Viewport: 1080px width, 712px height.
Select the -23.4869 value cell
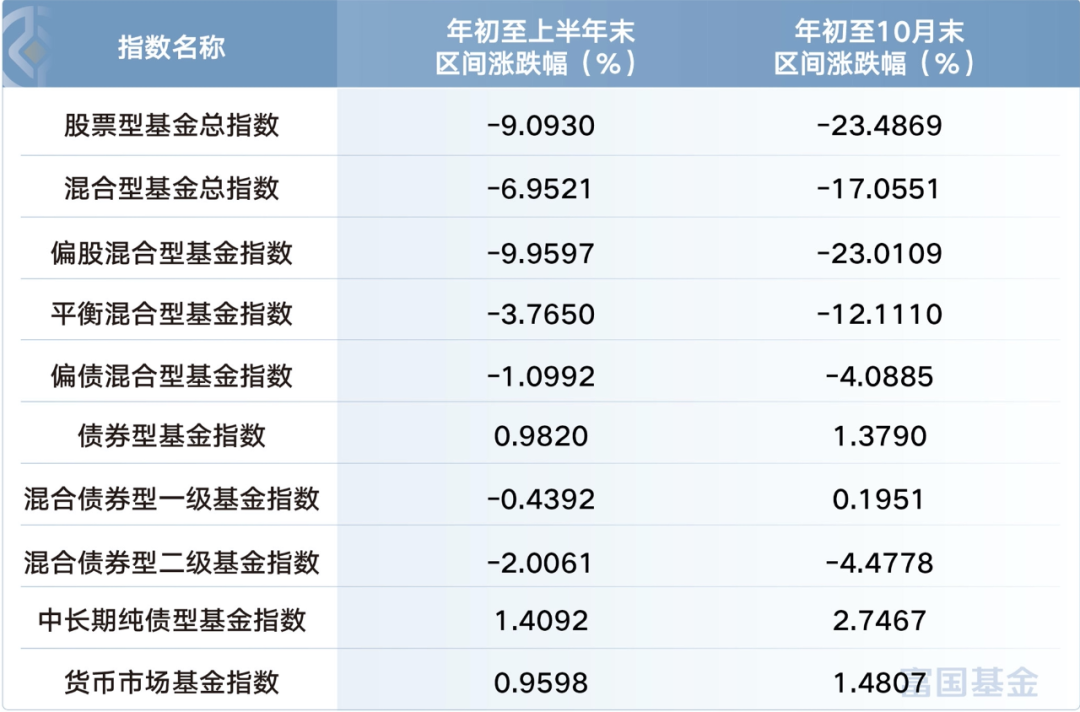pos(880,125)
